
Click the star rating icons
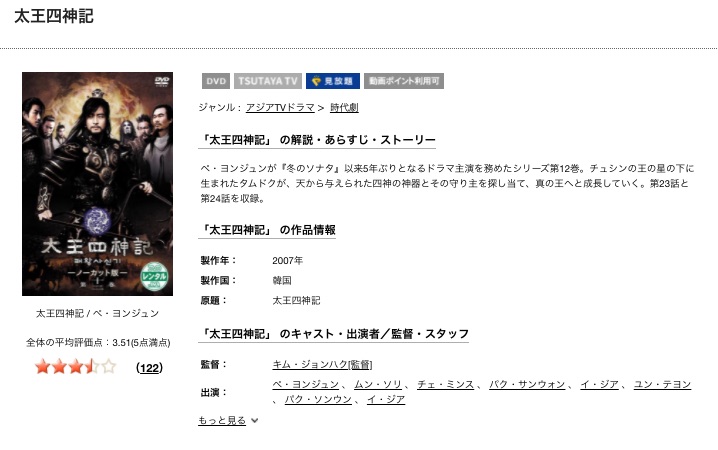[x=76, y=367]
